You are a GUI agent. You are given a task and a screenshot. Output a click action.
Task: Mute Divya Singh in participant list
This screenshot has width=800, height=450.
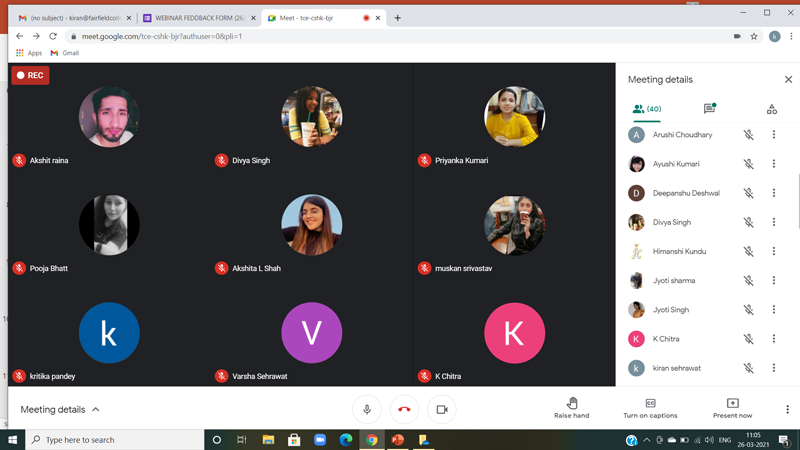pyautogui.click(x=748, y=222)
